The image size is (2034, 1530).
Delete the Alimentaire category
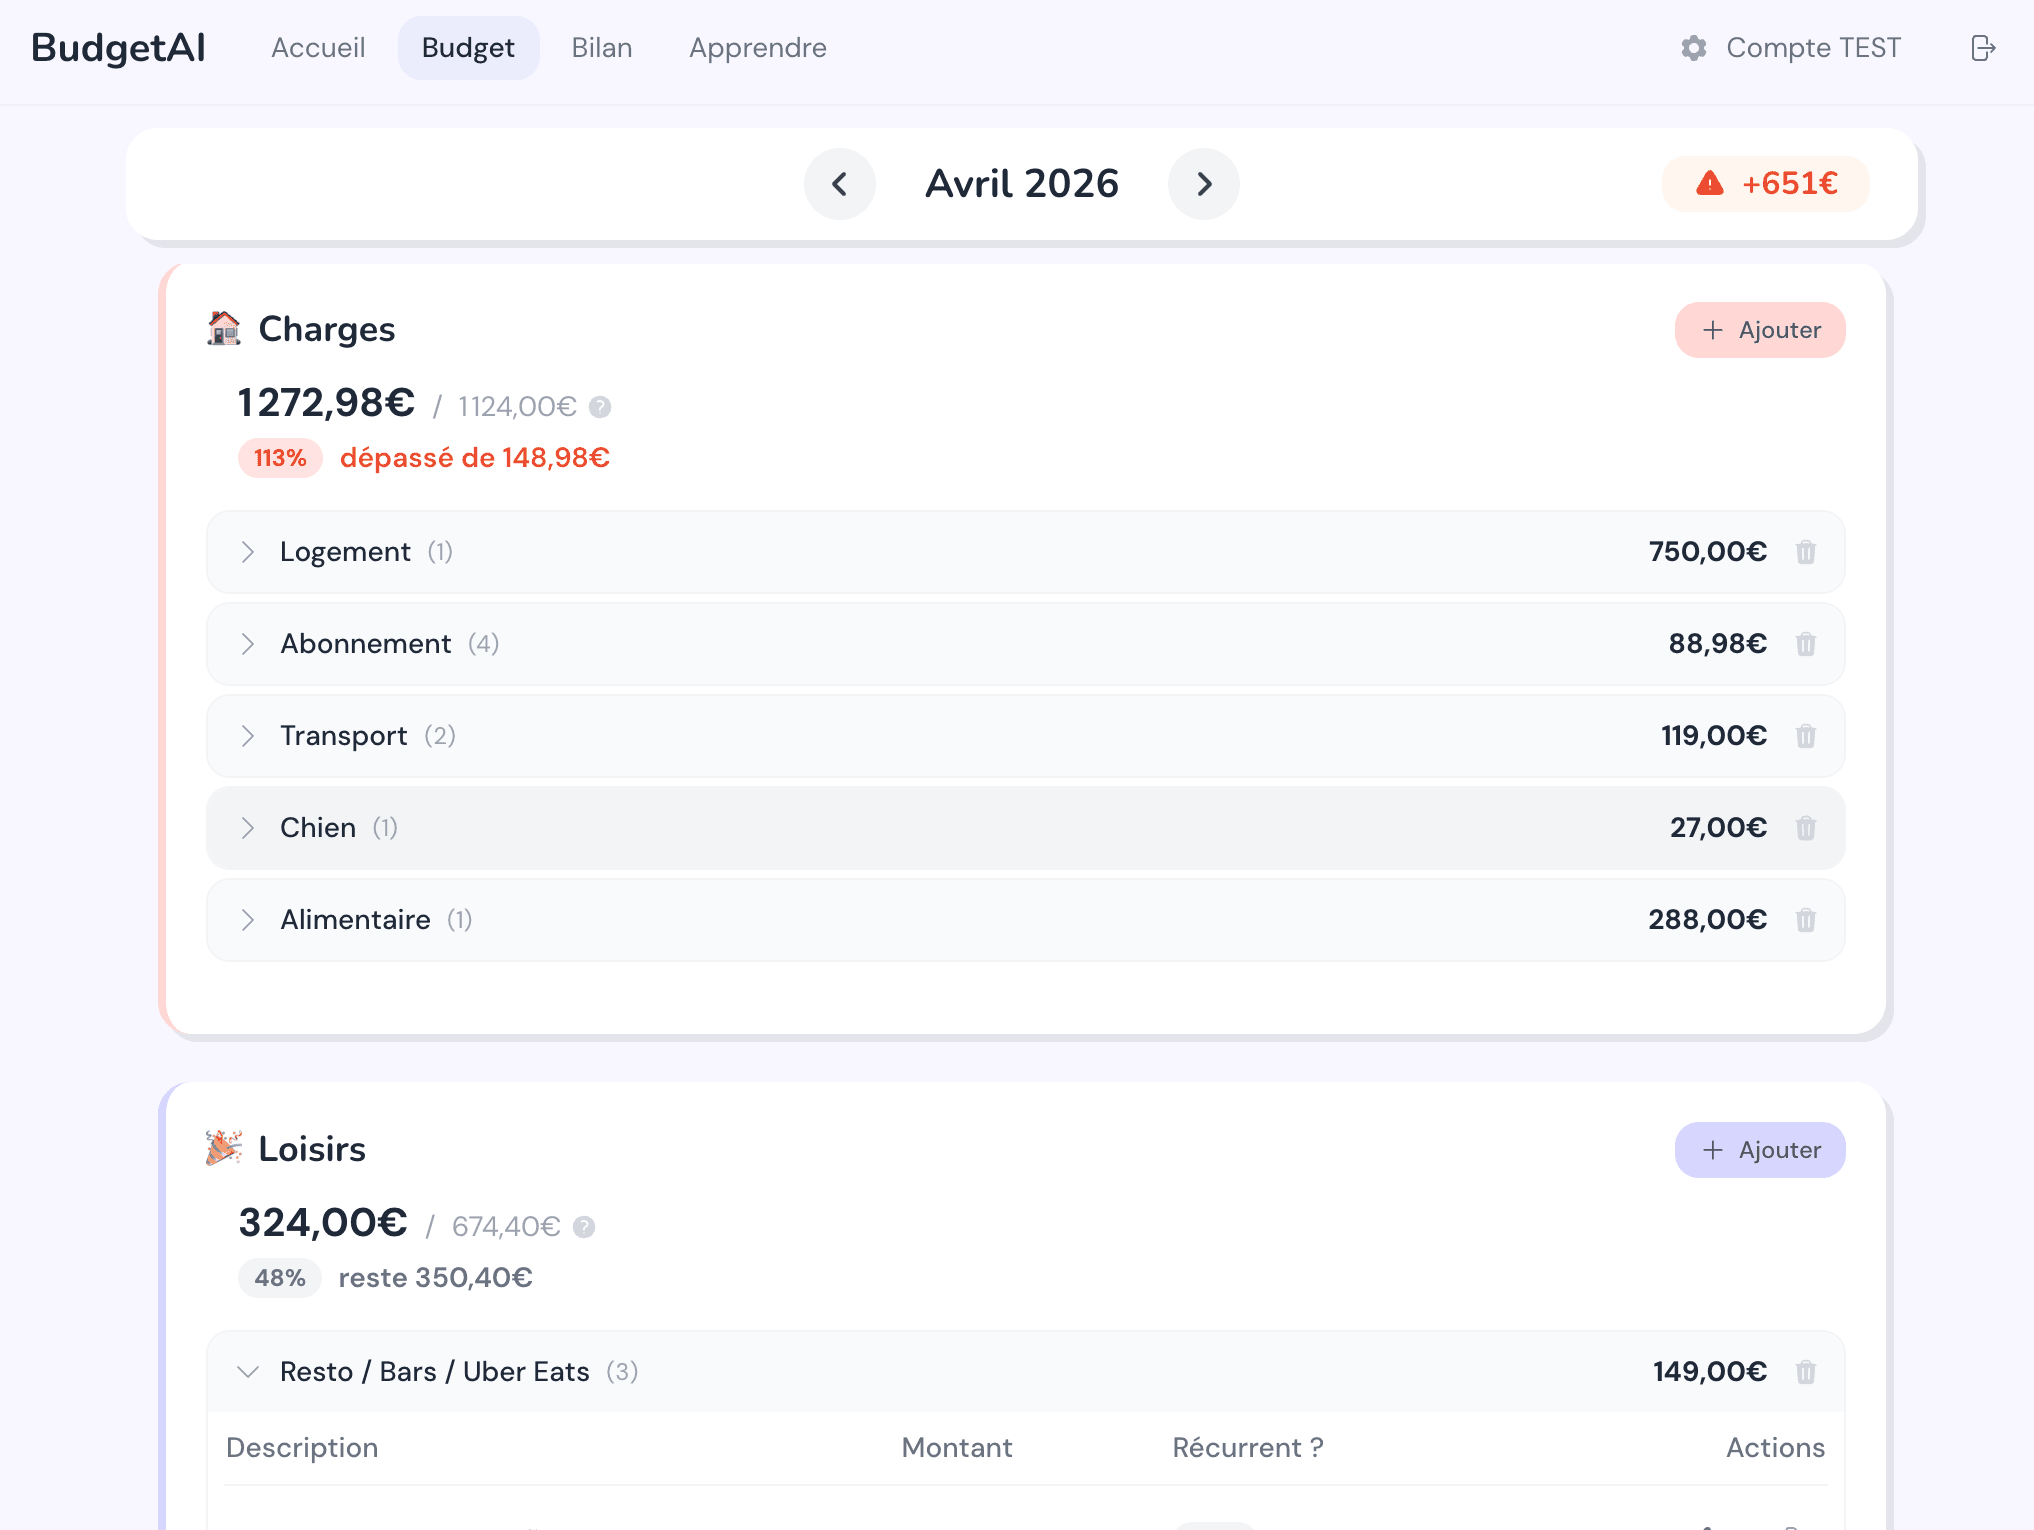[x=1805, y=920]
